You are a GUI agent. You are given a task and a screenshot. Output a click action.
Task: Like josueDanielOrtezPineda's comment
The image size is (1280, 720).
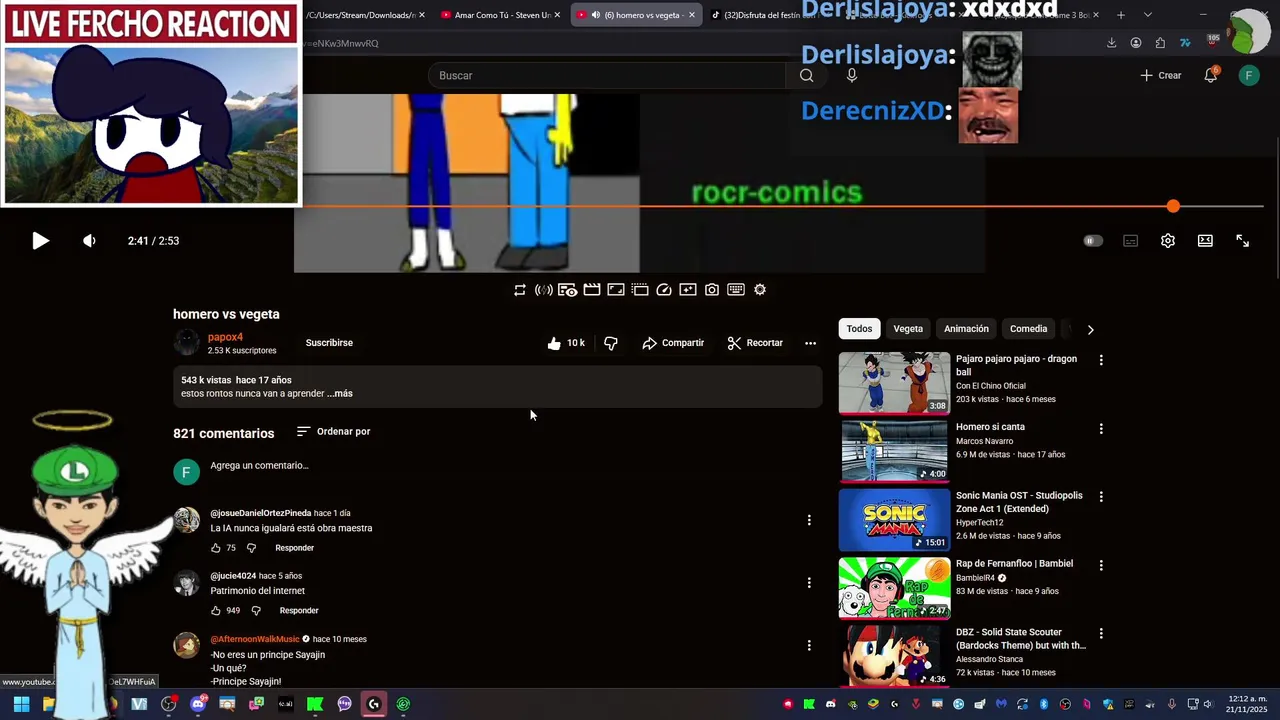click(215, 548)
